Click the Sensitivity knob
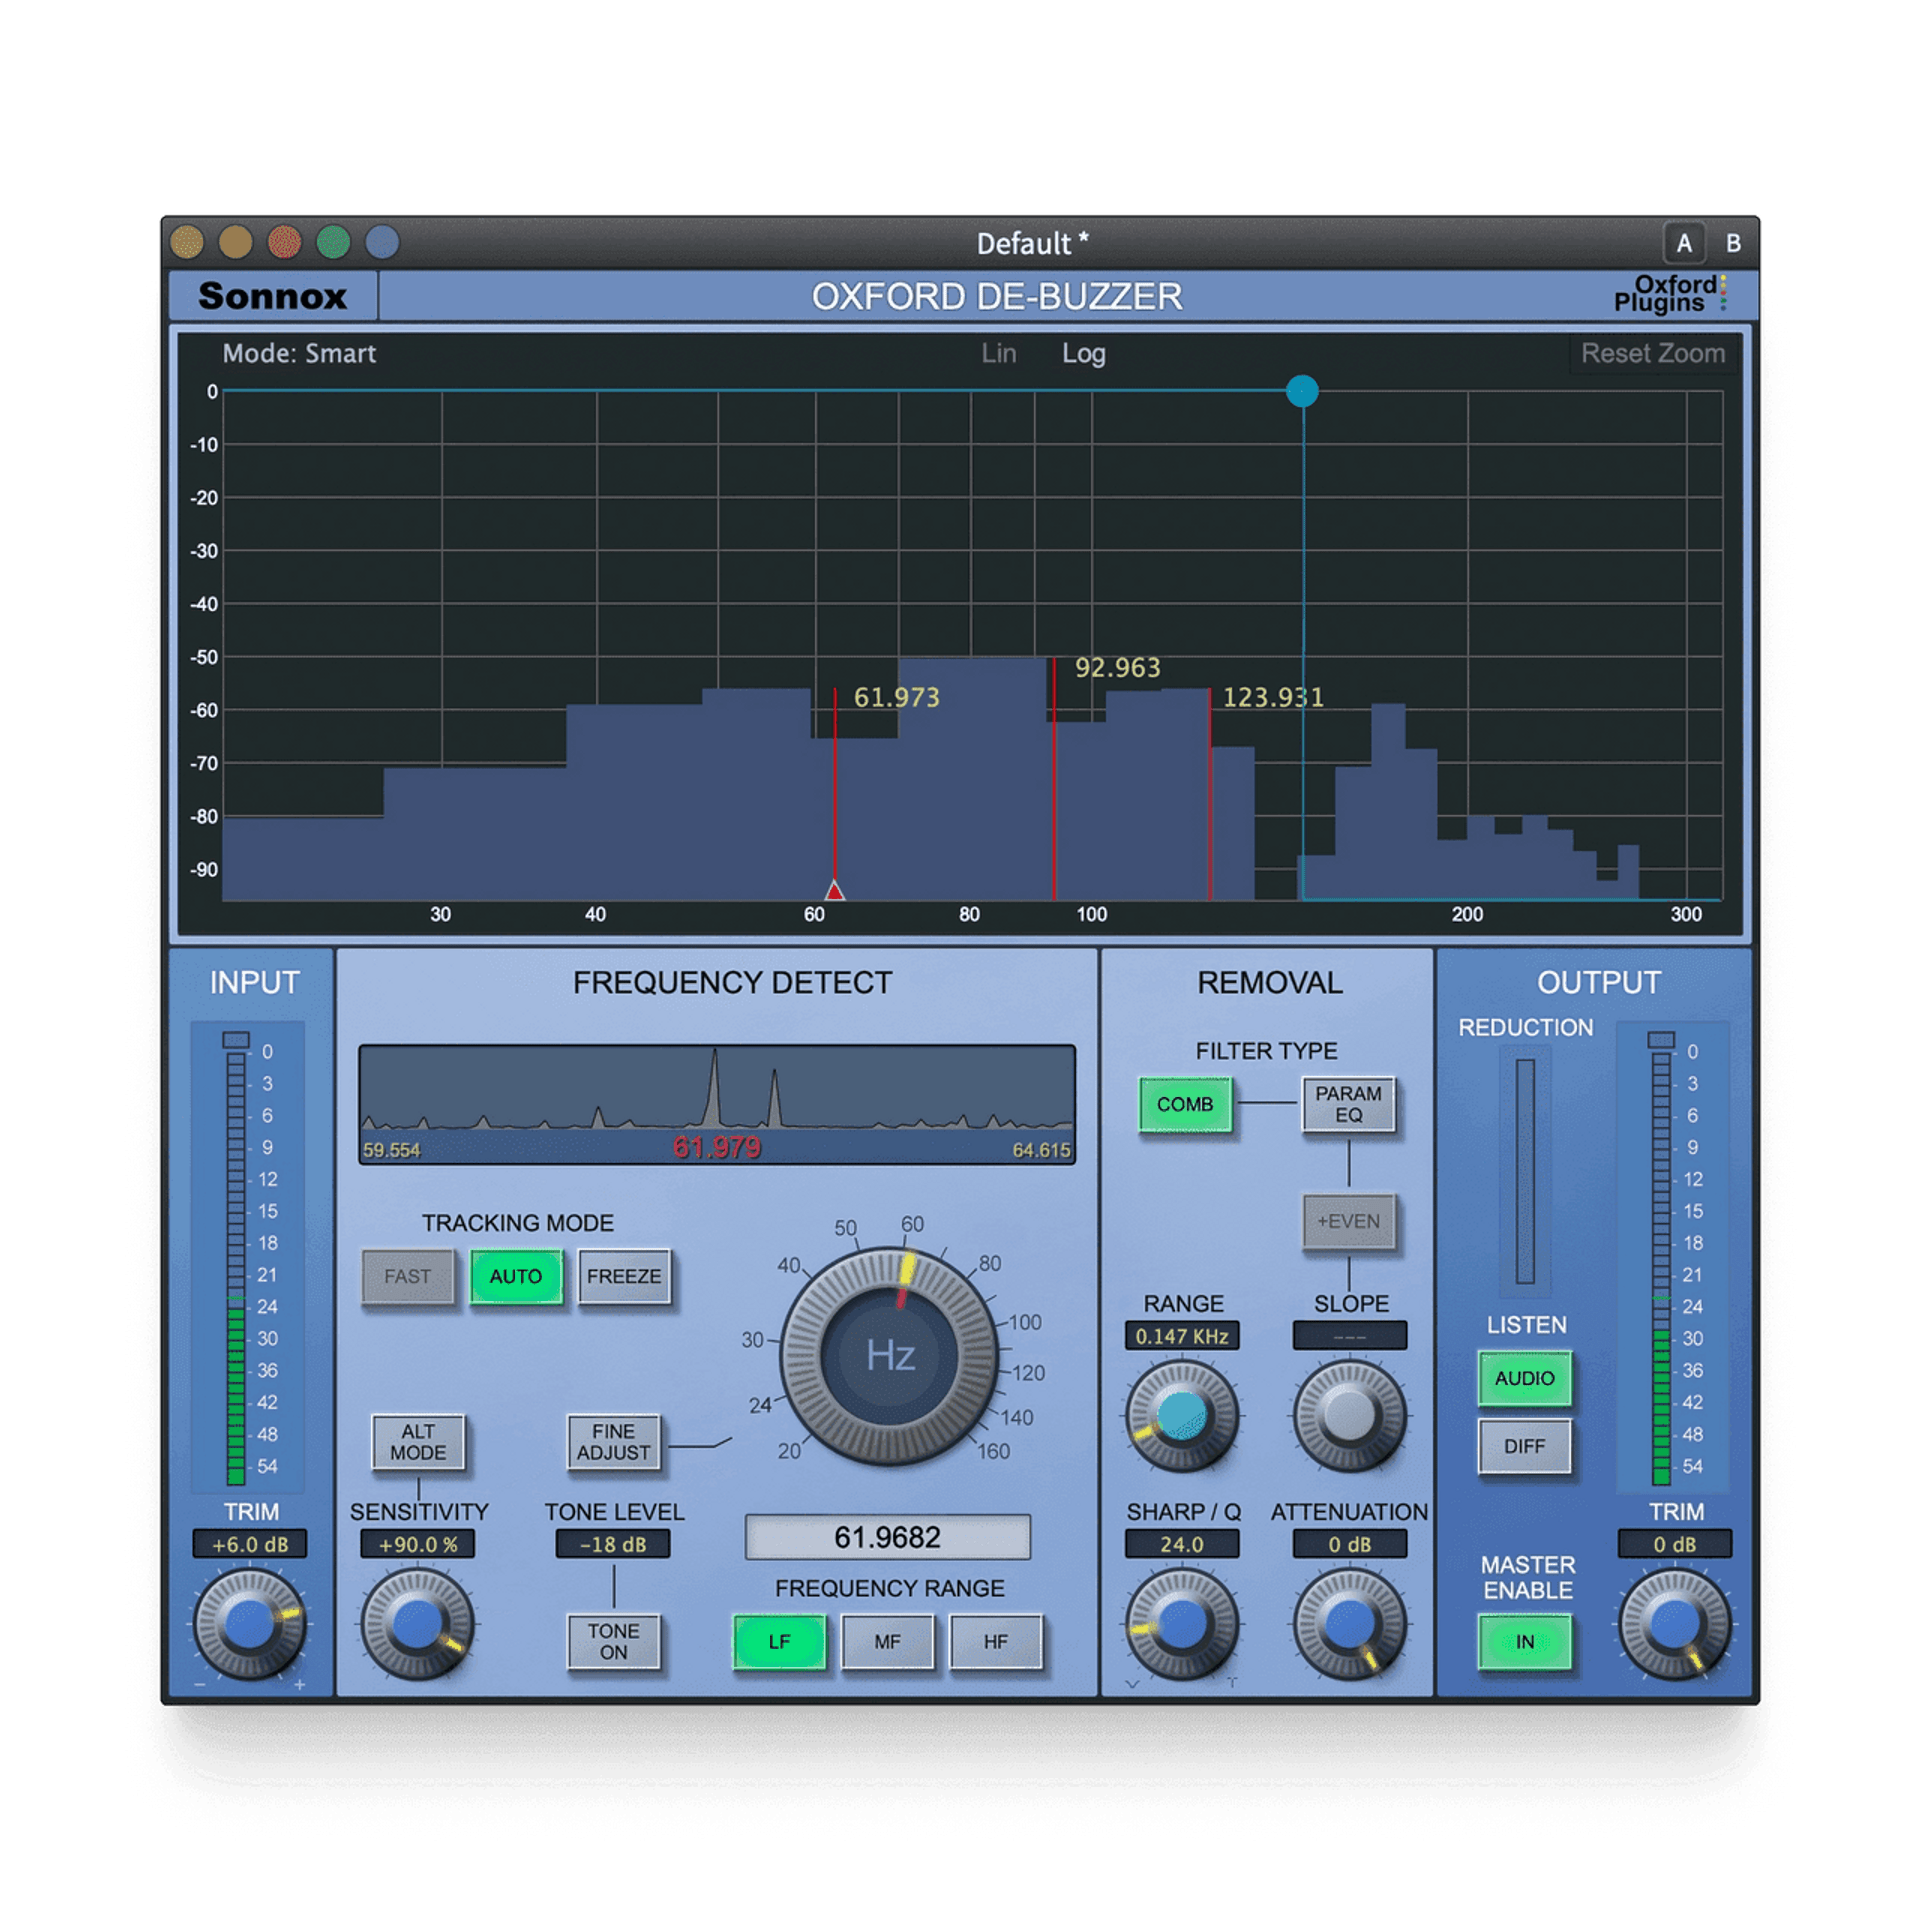Viewport: 1920px width, 1920px height. click(417, 1625)
